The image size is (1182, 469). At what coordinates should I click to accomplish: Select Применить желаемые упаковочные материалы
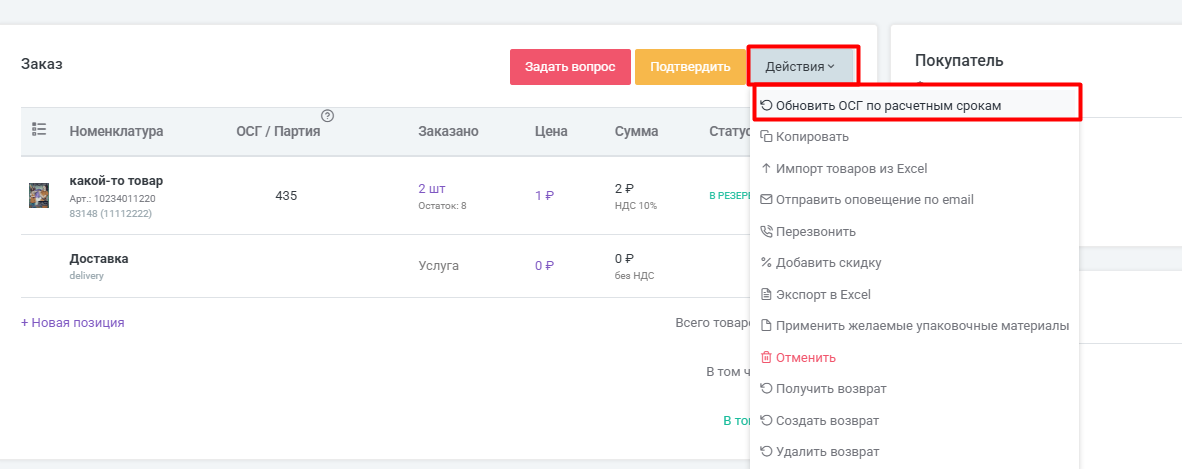pyautogui.click(x=922, y=326)
